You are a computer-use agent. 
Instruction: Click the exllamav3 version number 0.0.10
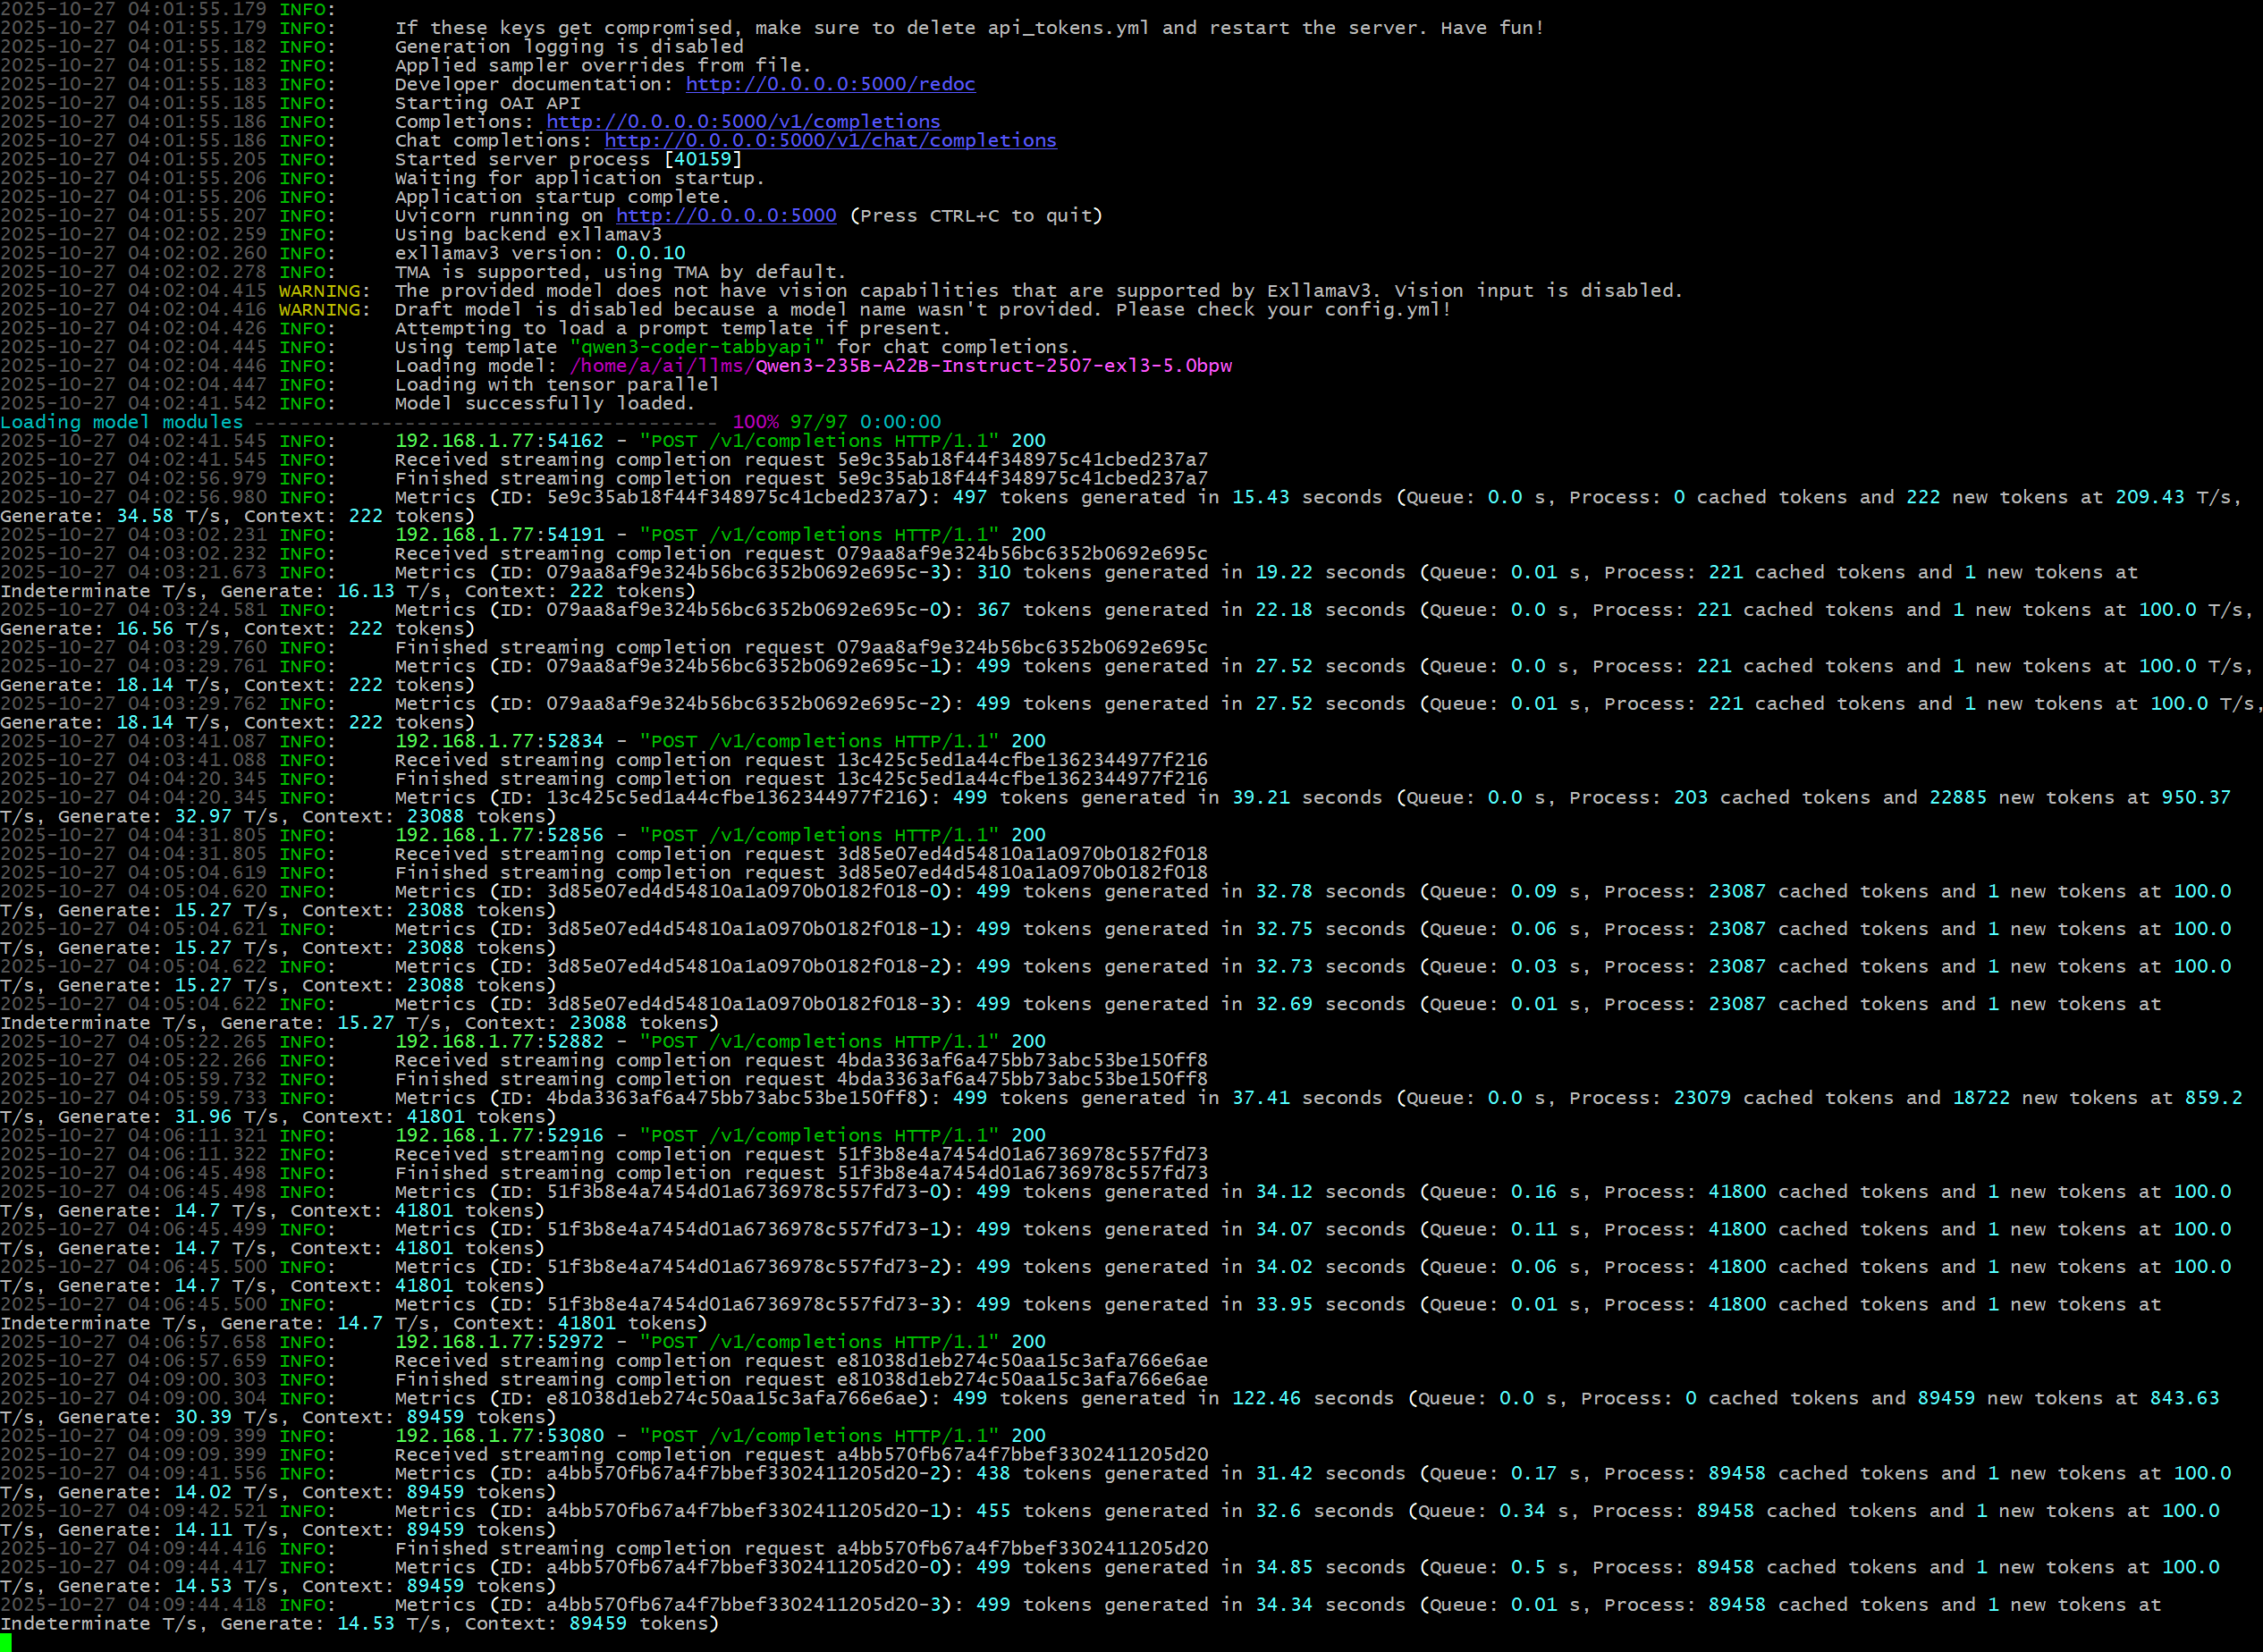[650, 253]
